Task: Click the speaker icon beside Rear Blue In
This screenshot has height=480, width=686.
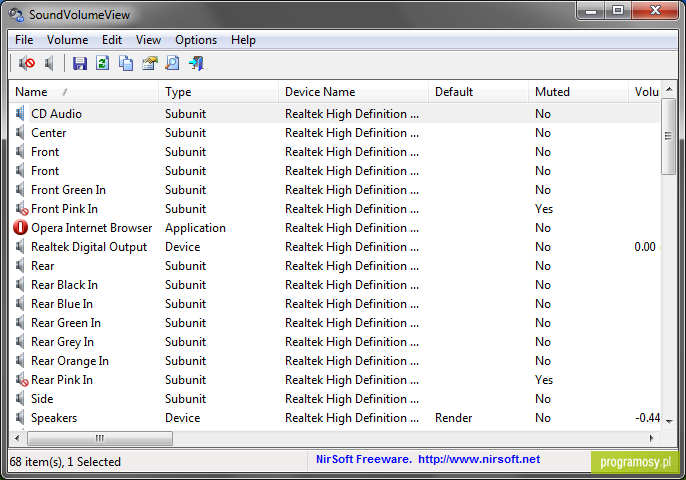Action: (x=20, y=304)
